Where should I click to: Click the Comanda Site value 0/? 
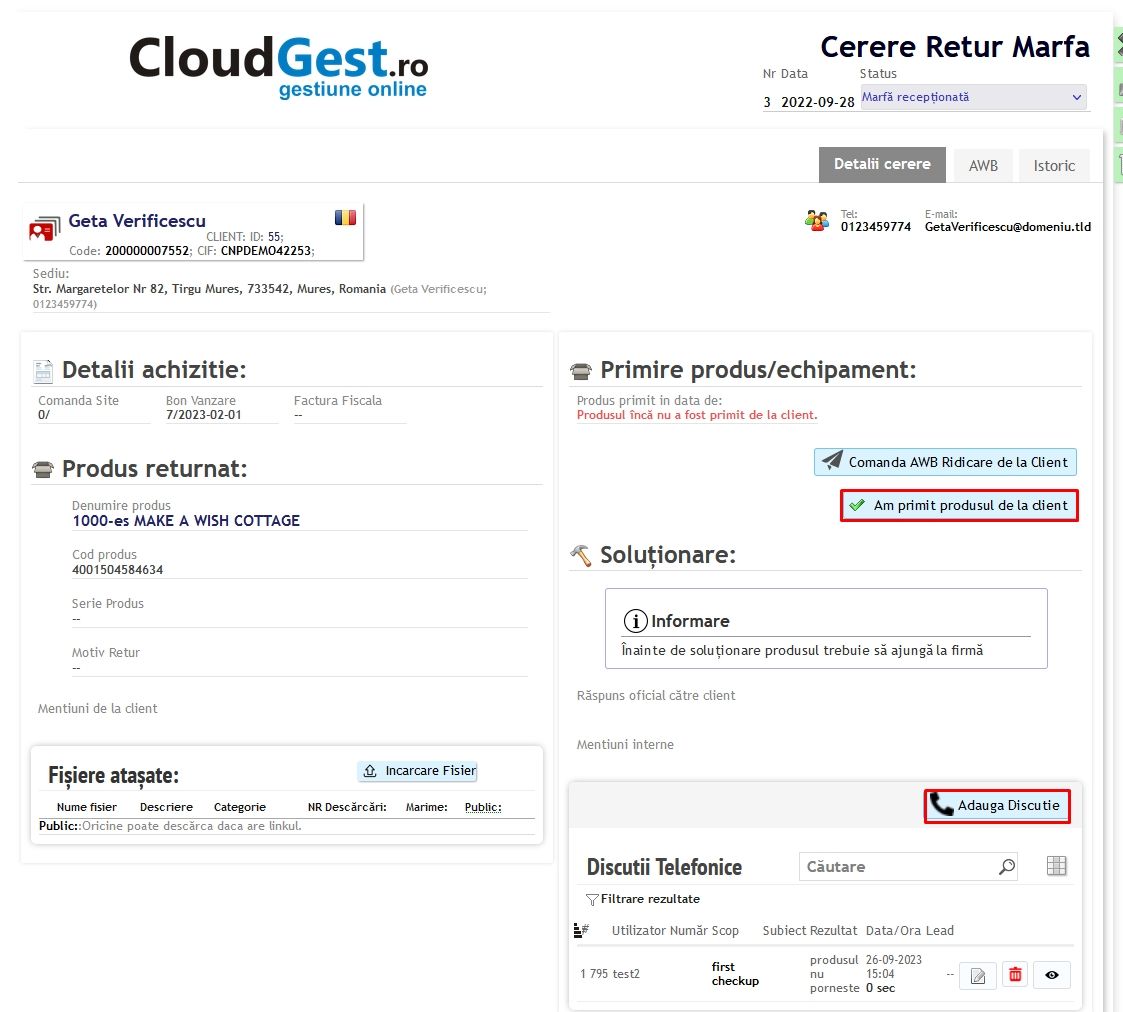click(44, 415)
